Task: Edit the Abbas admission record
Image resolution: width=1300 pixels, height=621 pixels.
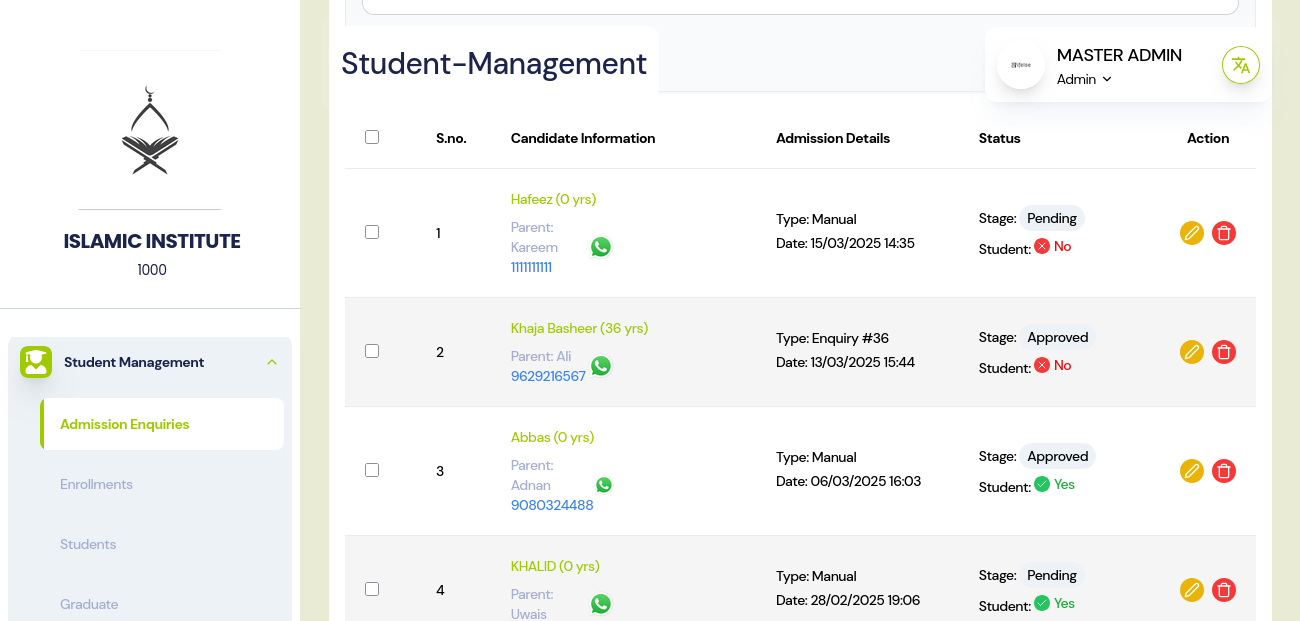Action: pyautogui.click(x=1191, y=471)
